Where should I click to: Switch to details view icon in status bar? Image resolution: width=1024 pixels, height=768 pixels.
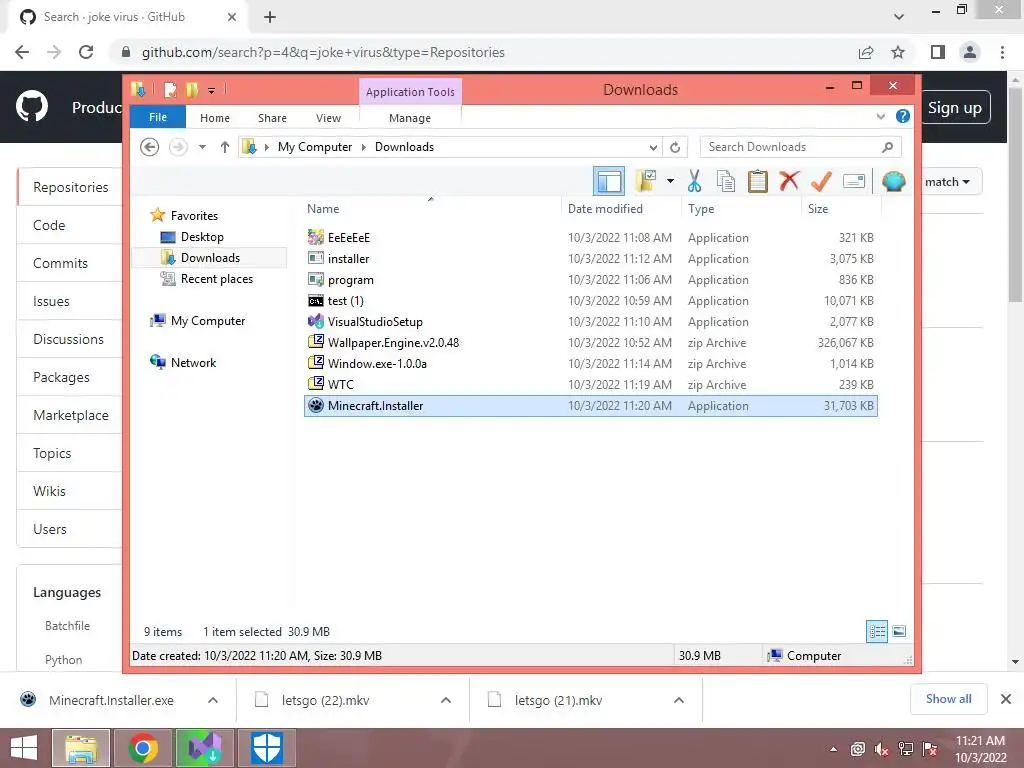point(876,631)
